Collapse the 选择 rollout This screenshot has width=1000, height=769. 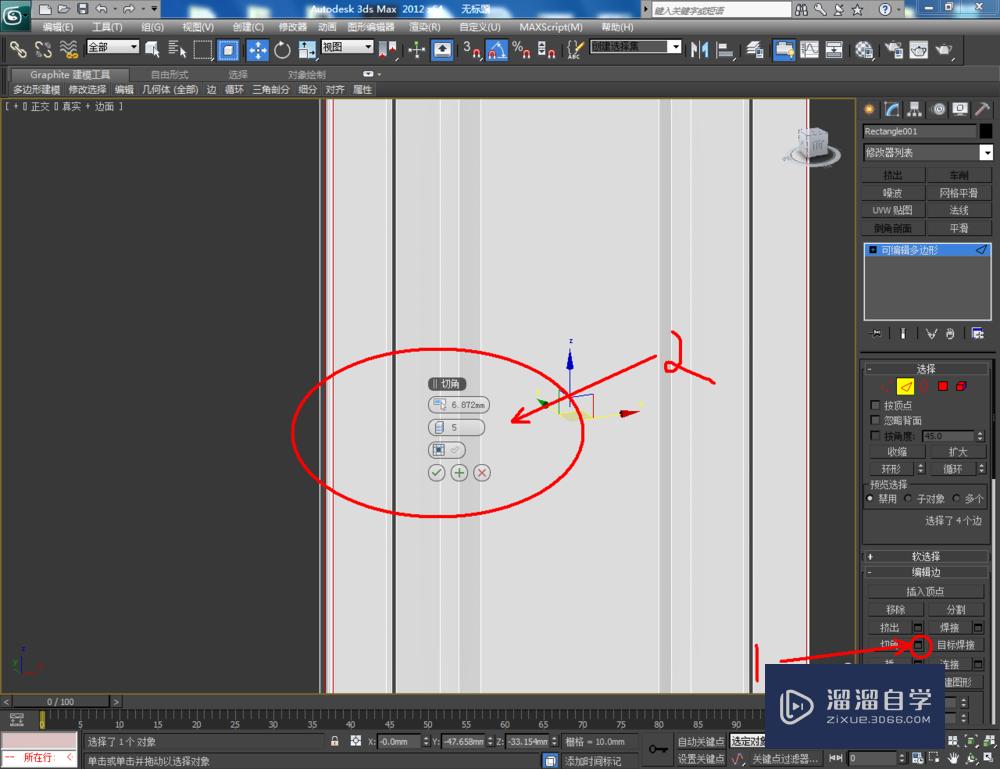[925, 369]
